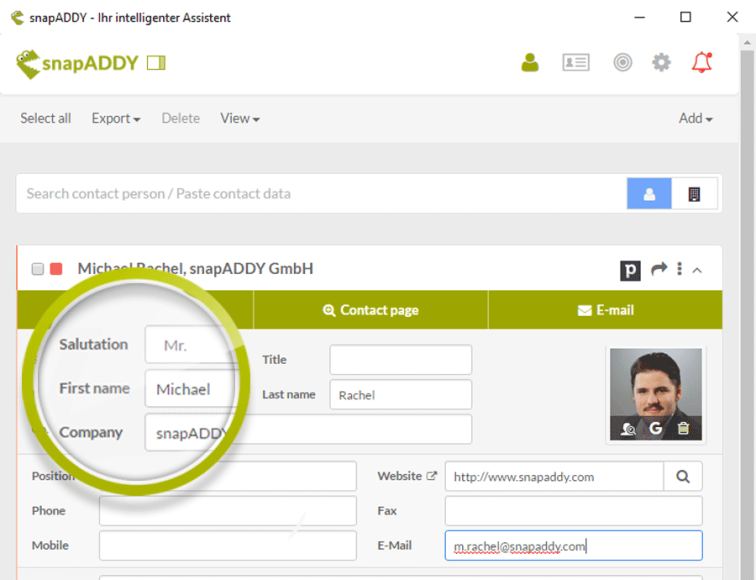This screenshot has width=756, height=580.
Task: Open the red notifications bell
Action: (702, 63)
